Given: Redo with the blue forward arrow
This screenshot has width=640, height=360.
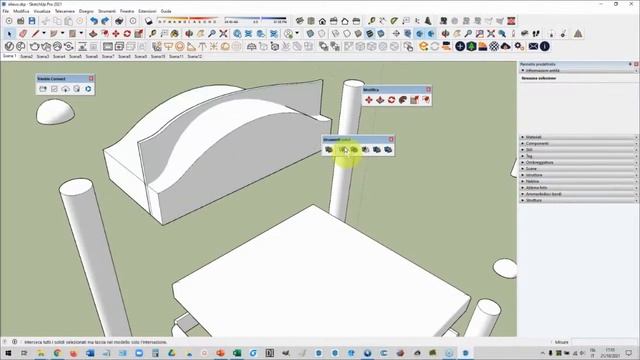Looking at the screenshot, I should click(x=105, y=21).
